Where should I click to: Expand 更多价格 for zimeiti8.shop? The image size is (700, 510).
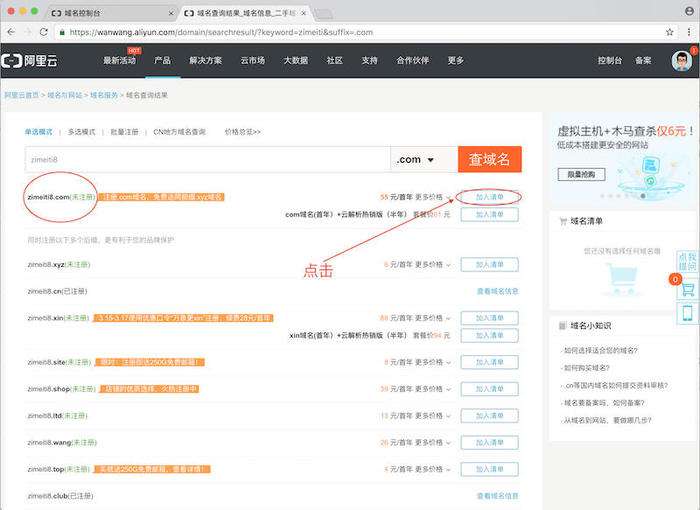point(433,389)
